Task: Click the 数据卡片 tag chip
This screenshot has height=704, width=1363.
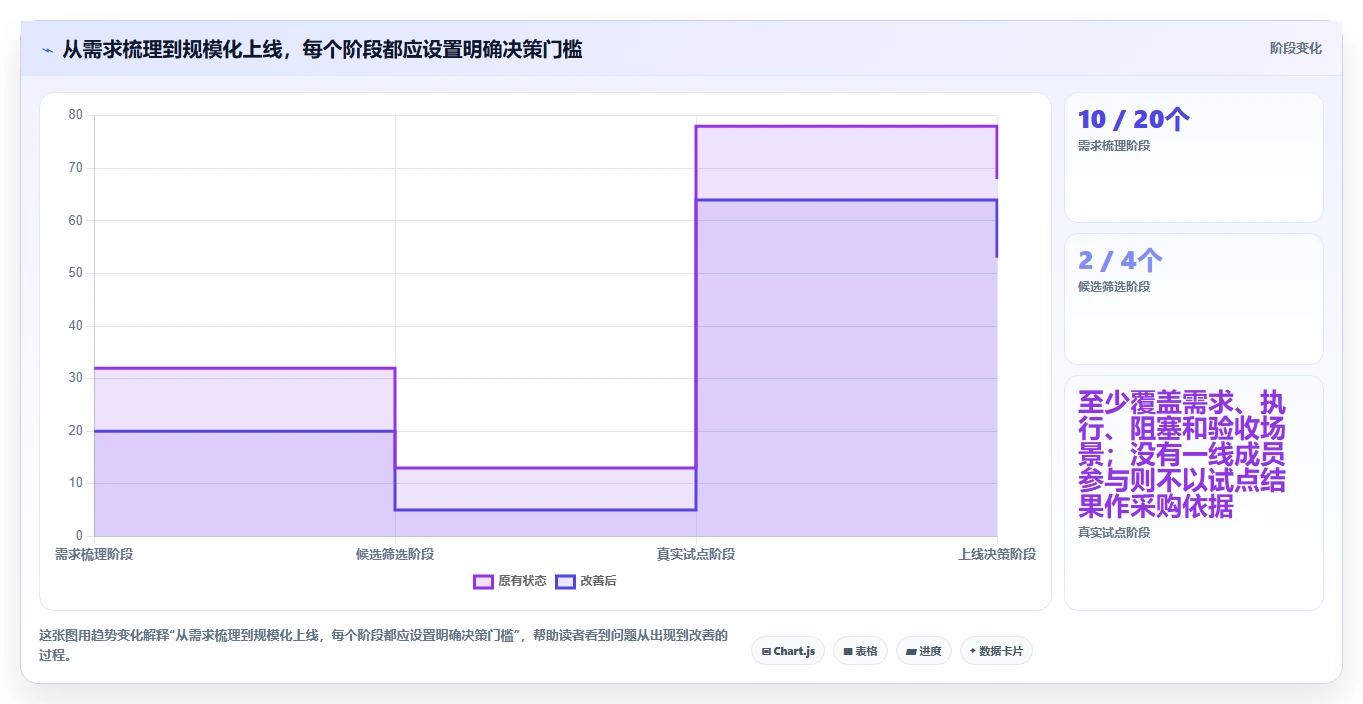Action: (996, 651)
